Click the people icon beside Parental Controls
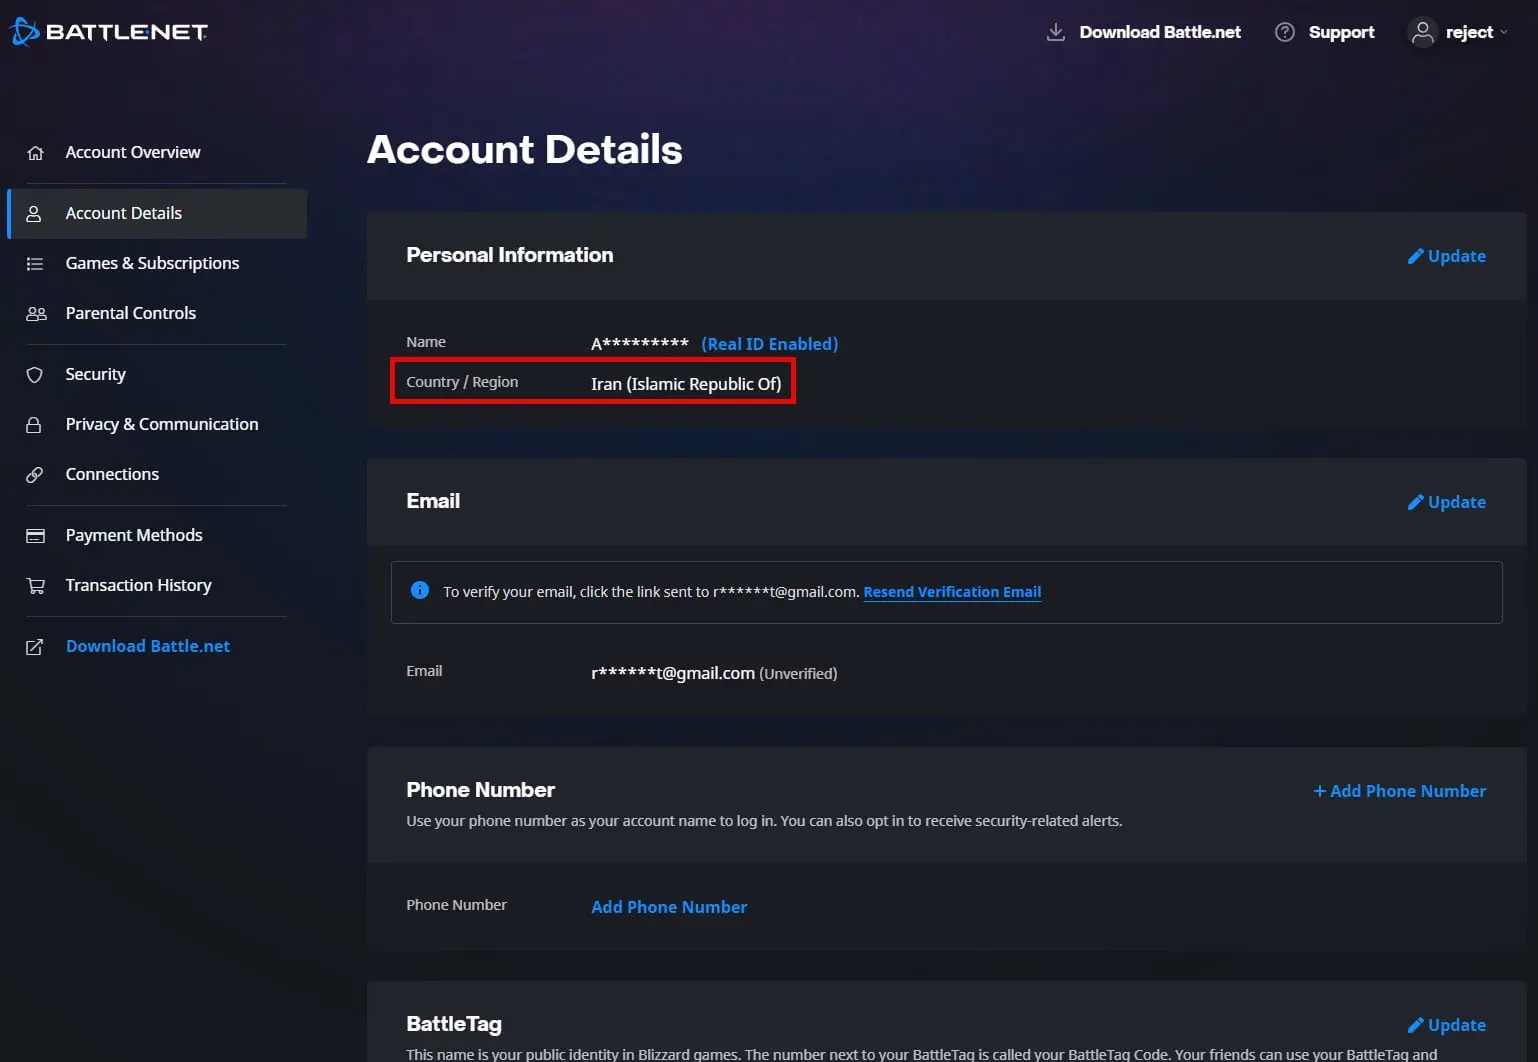Image resolution: width=1538 pixels, height=1062 pixels. tap(36, 314)
